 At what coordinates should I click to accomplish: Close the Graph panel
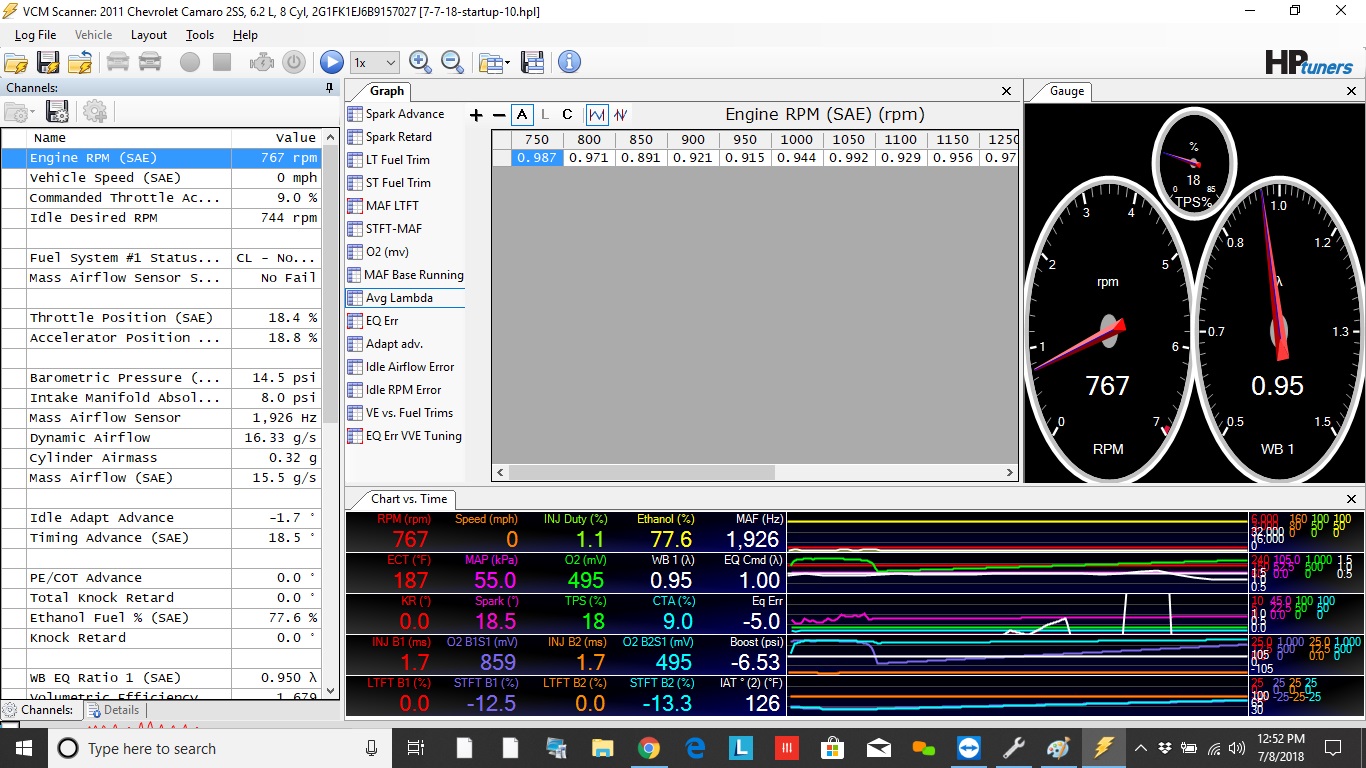pyautogui.click(x=1007, y=91)
